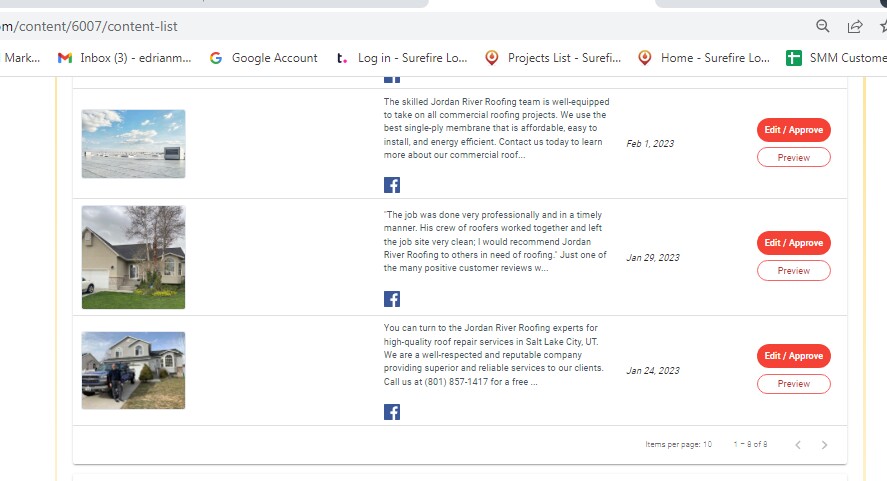Preview the Feb 1, 2023 post

coord(794,157)
